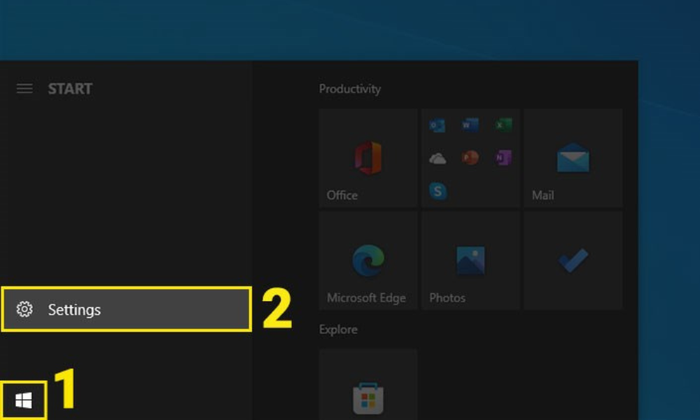Open Word from the Office tile group

tap(471, 126)
